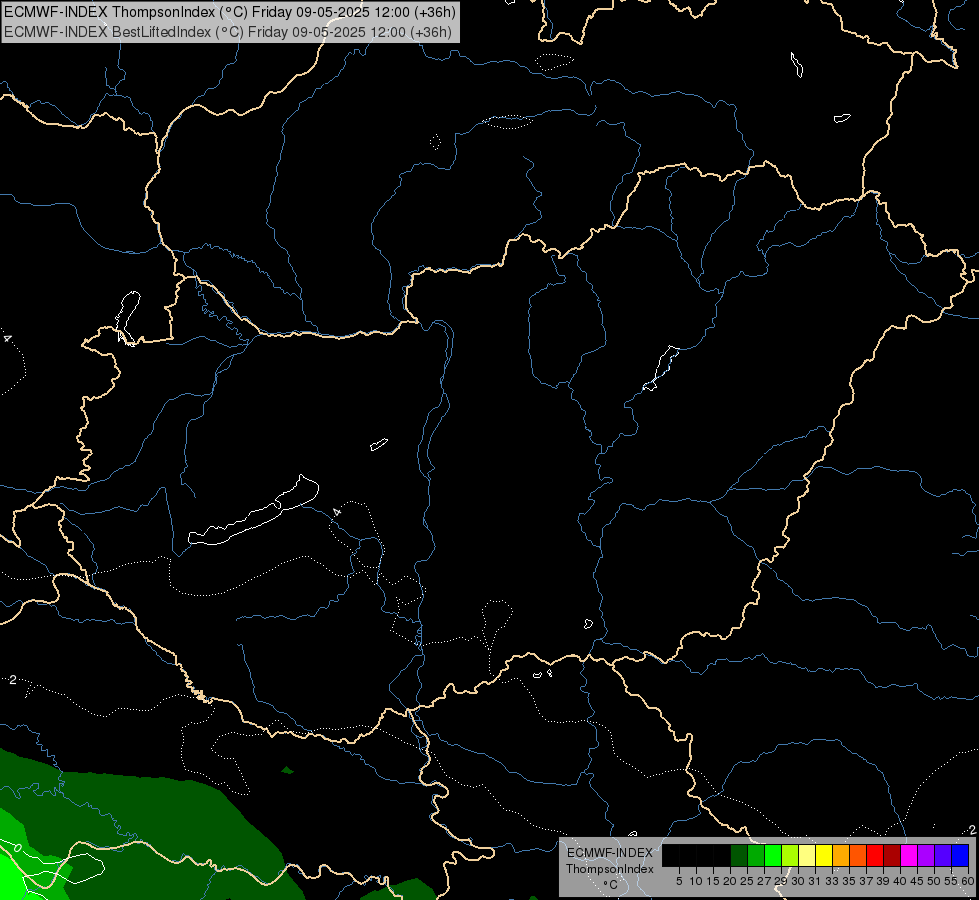Click the legend scale value '39'

point(883,881)
